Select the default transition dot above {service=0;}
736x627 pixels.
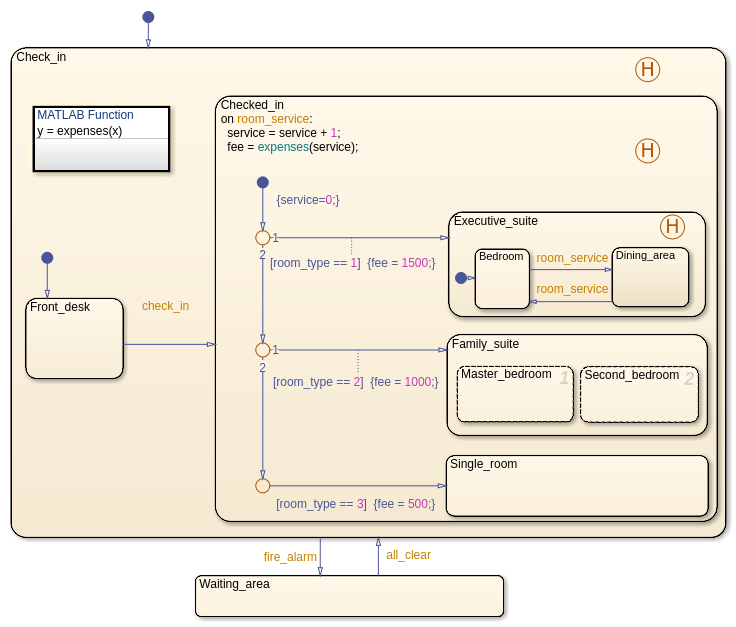263,182
